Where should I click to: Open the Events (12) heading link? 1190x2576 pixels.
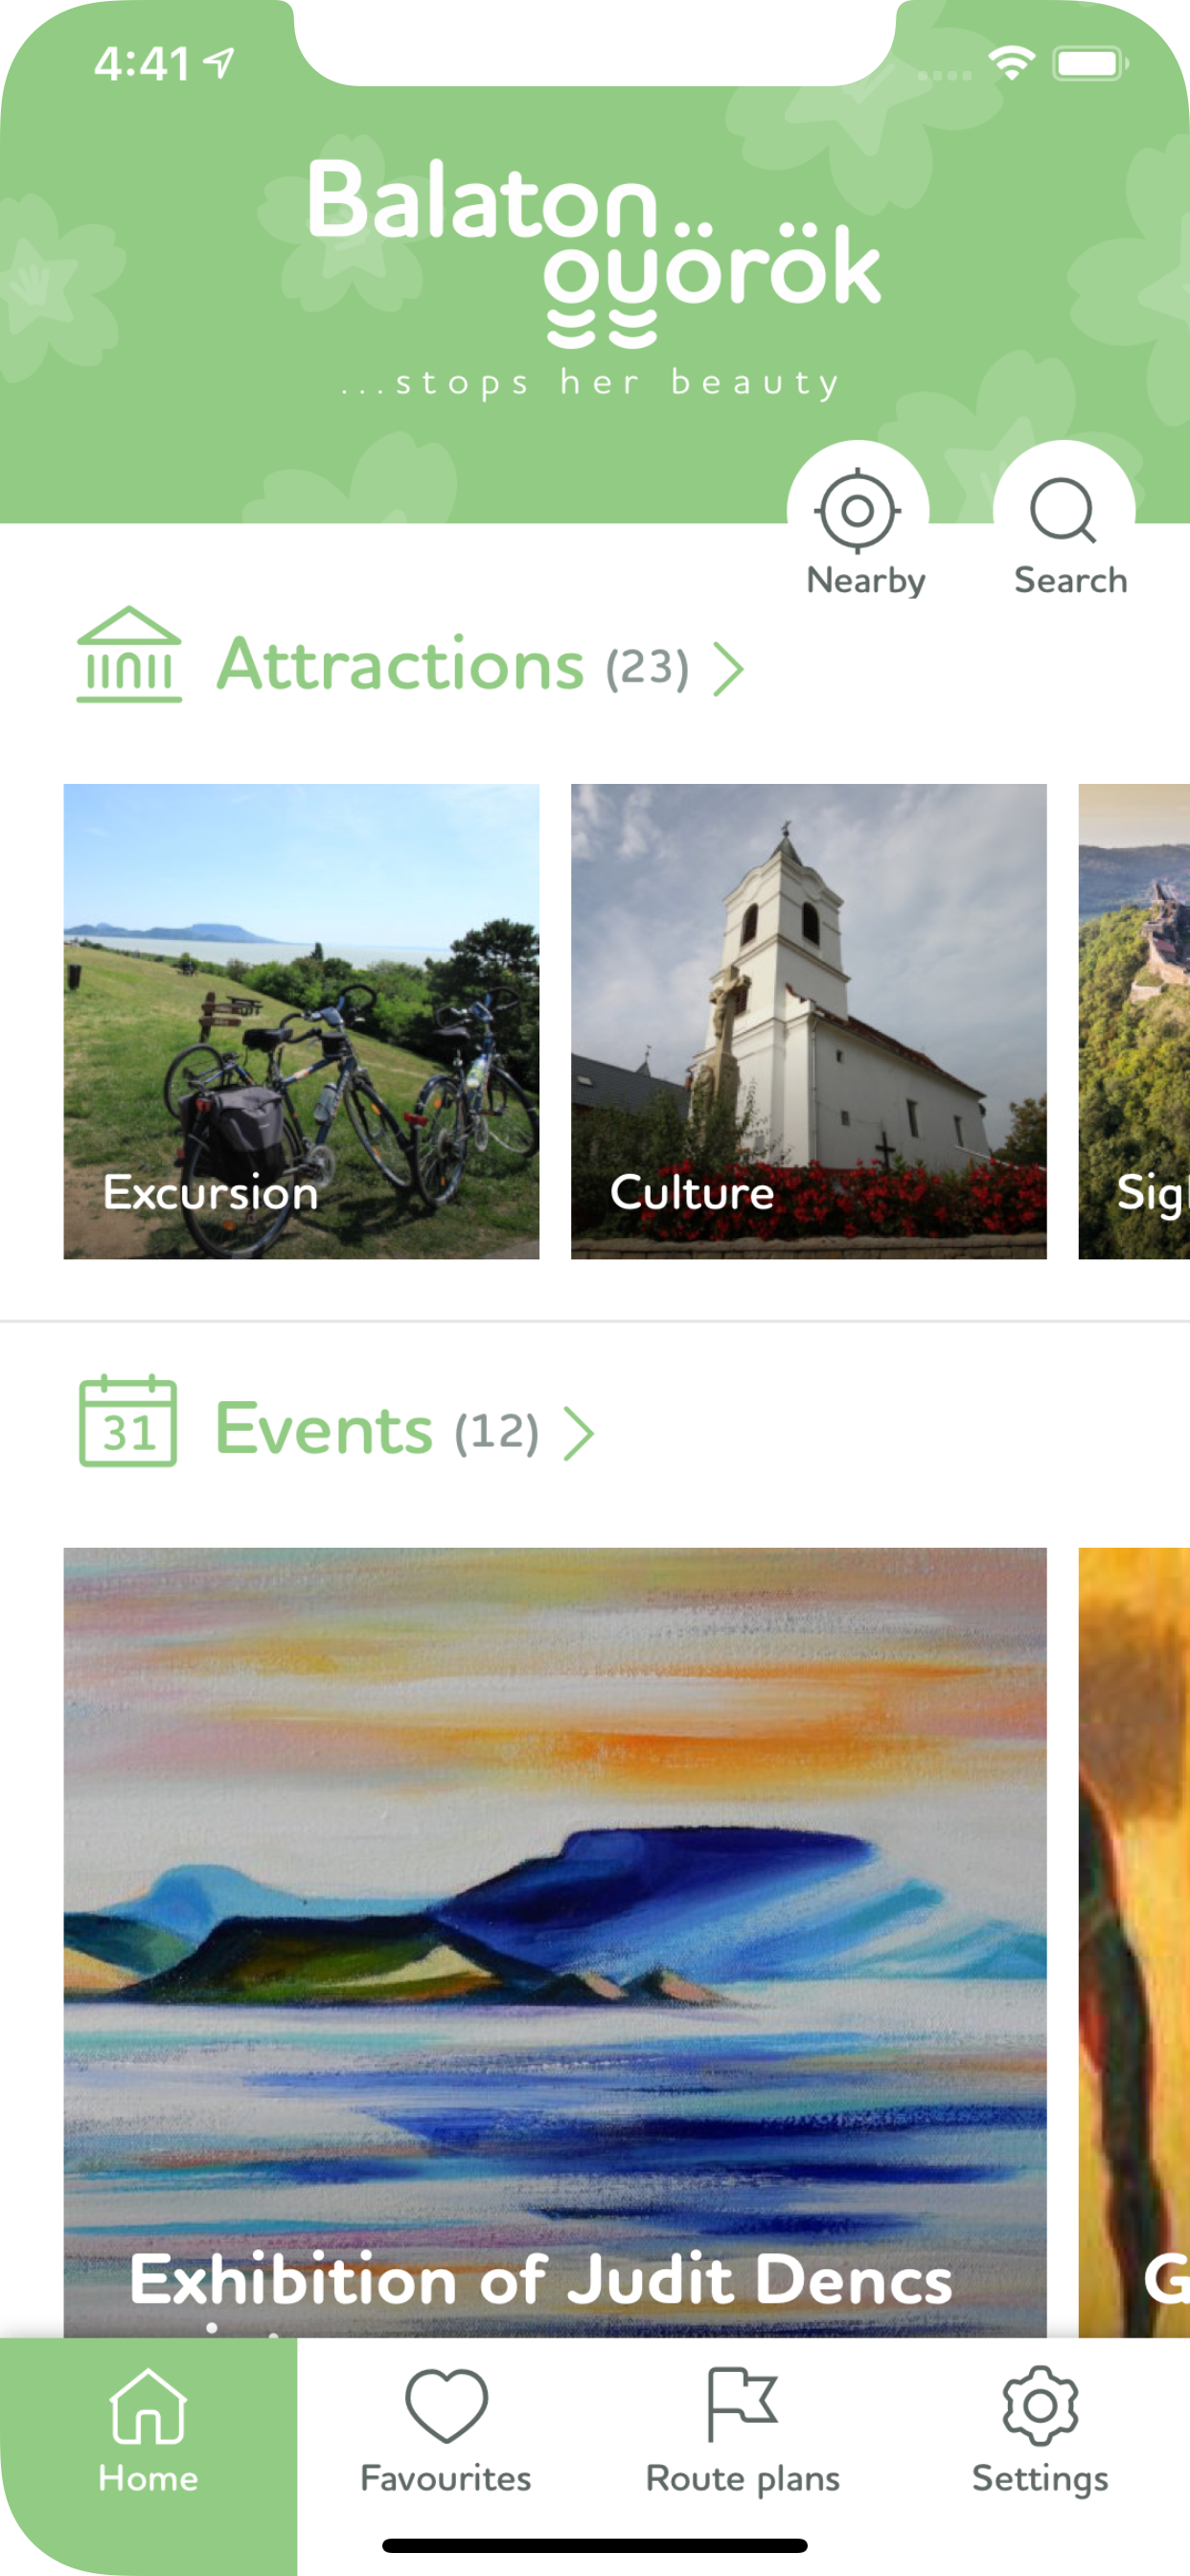click(x=377, y=1429)
